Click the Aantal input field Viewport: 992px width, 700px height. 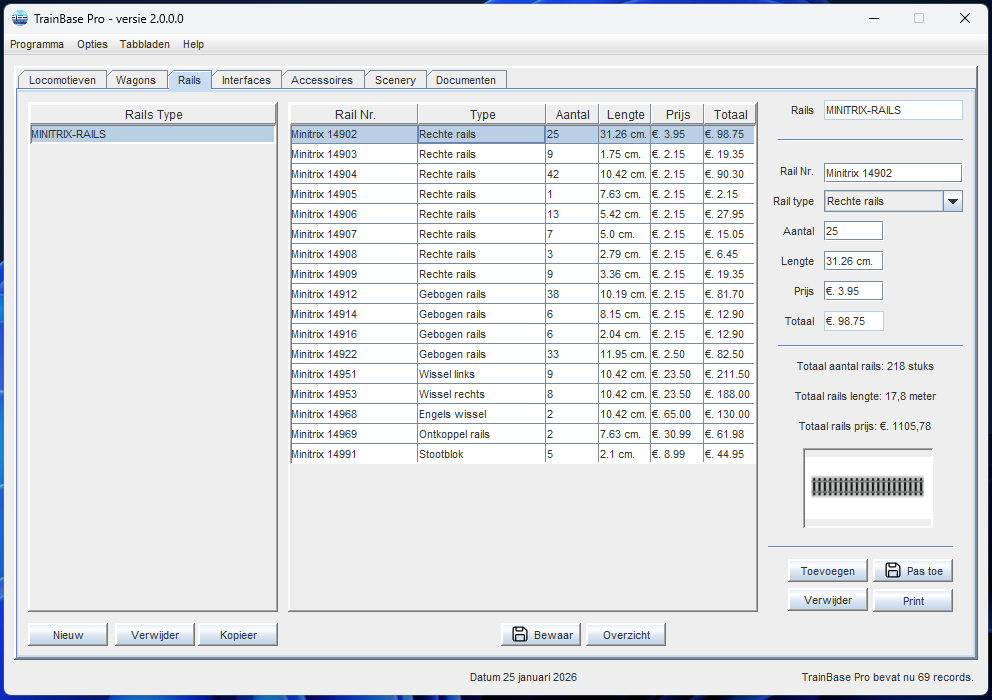tap(853, 231)
